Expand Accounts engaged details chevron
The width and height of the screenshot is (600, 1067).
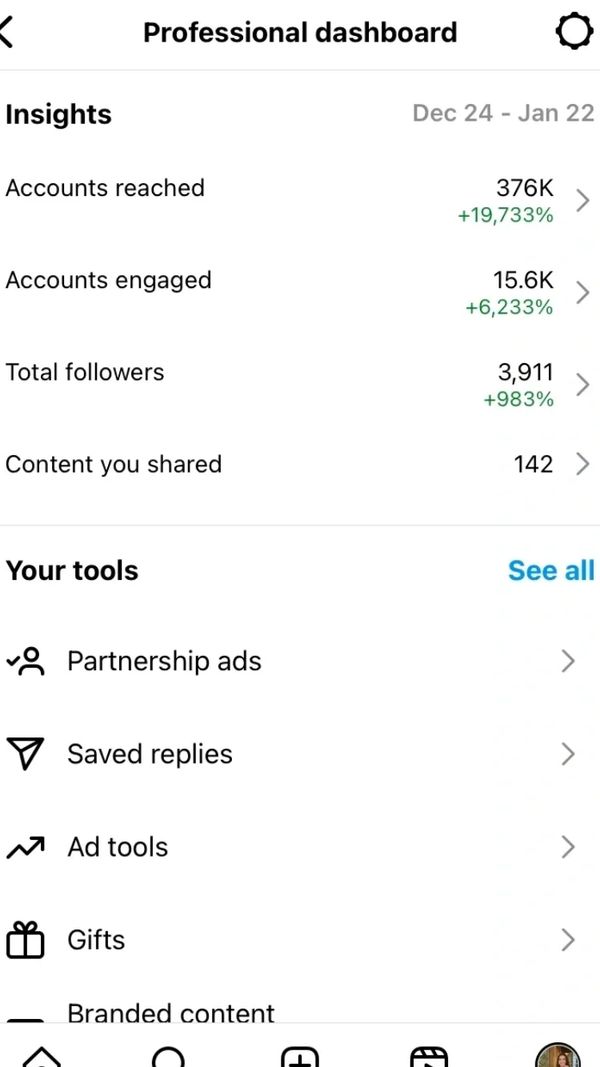point(583,292)
